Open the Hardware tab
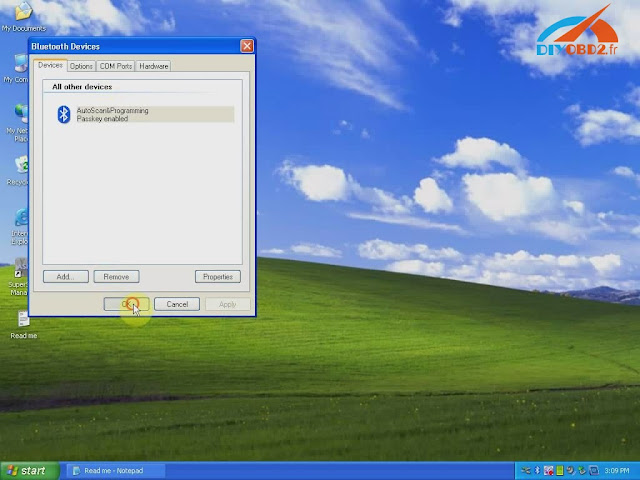Viewport: 640px width, 480px height. 153,66
